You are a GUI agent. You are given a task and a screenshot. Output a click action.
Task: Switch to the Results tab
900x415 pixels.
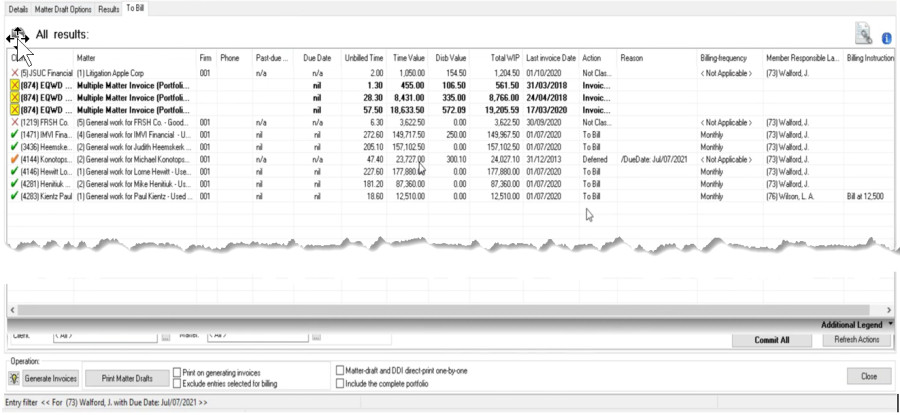pos(108,10)
